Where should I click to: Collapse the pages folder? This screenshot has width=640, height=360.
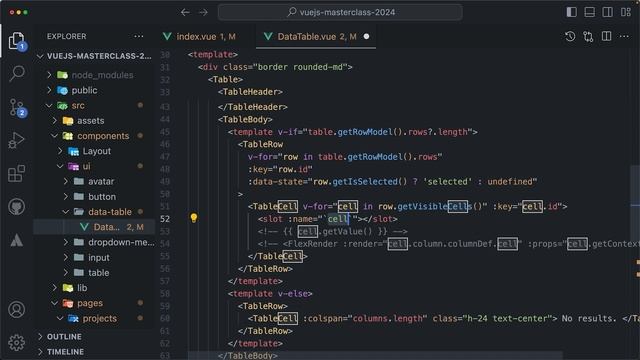pos(94,303)
